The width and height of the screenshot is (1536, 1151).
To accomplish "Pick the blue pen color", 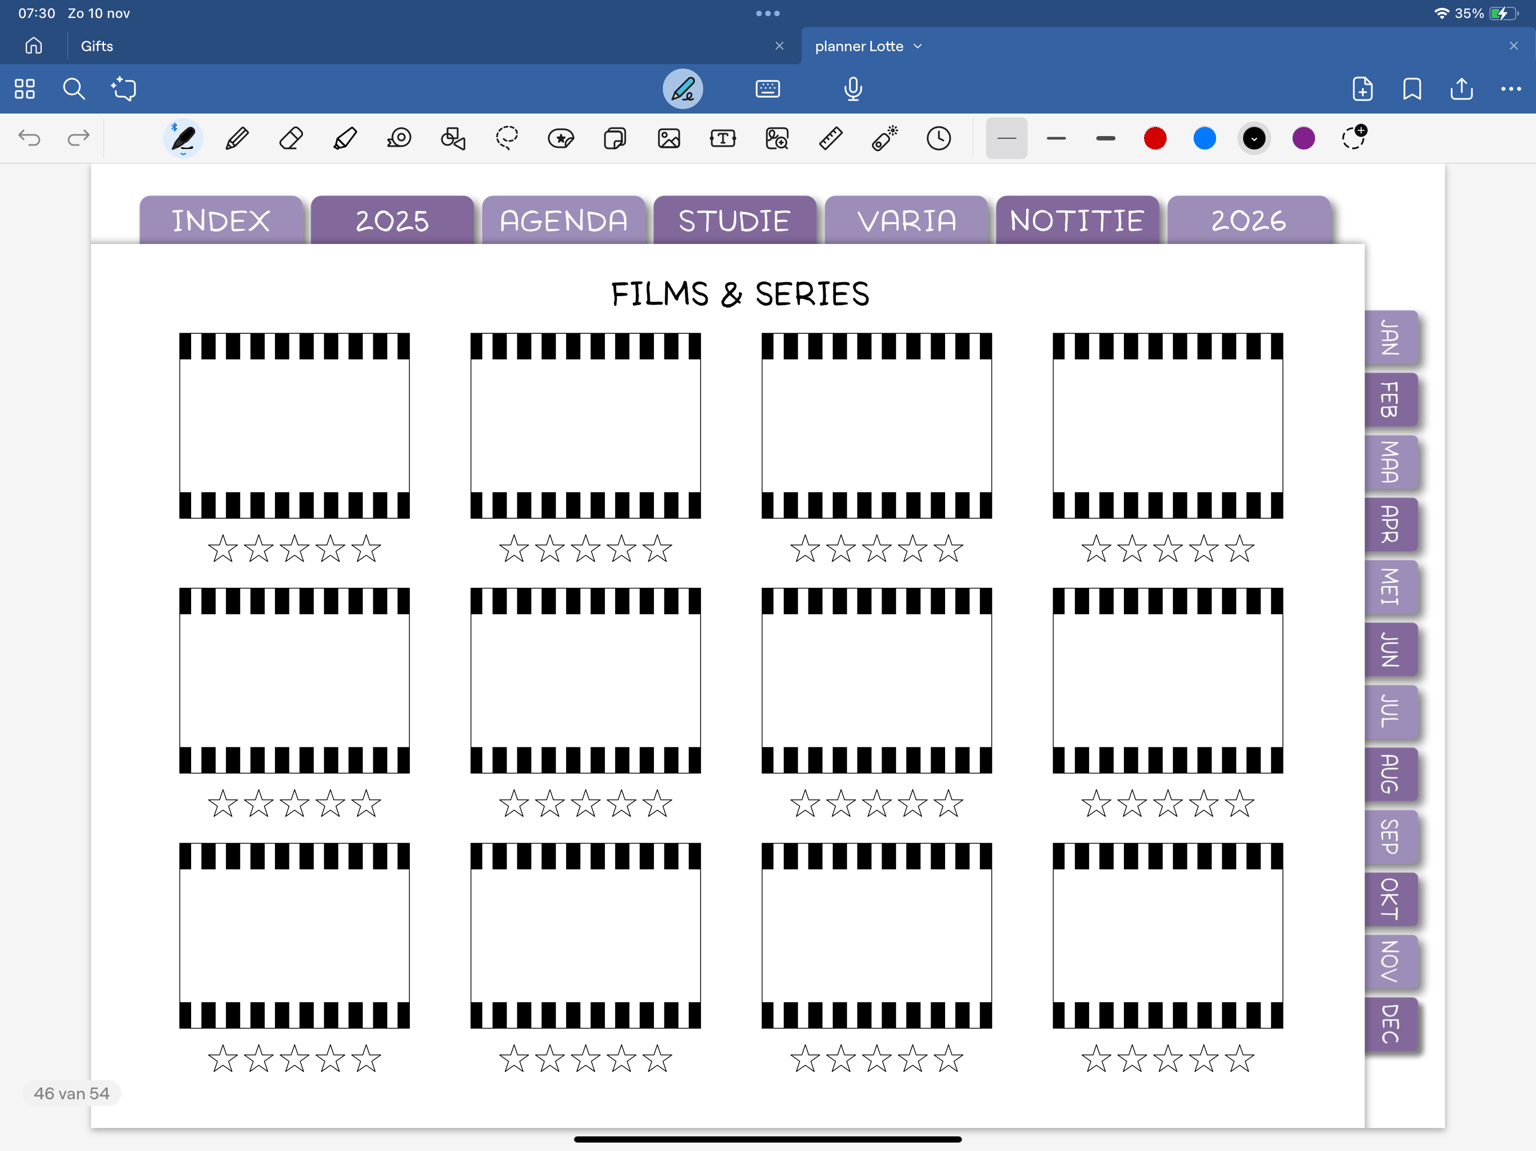I will tap(1205, 138).
